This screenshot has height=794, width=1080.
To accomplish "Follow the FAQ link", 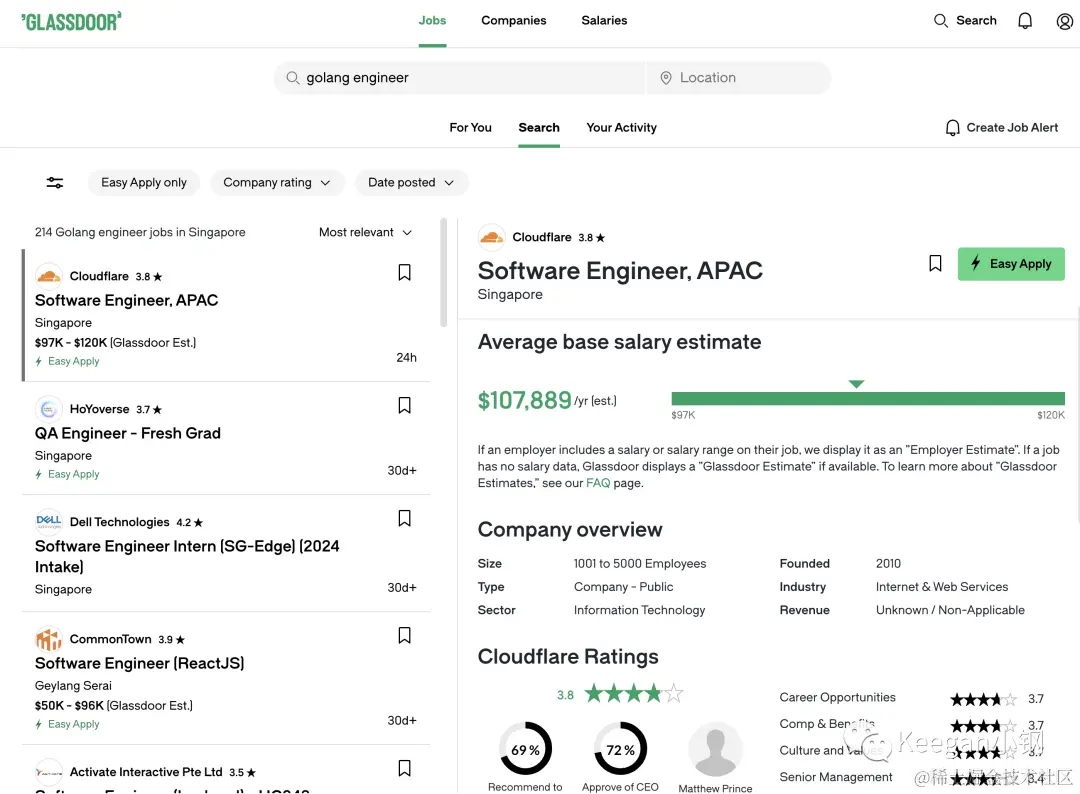I will (598, 484).
